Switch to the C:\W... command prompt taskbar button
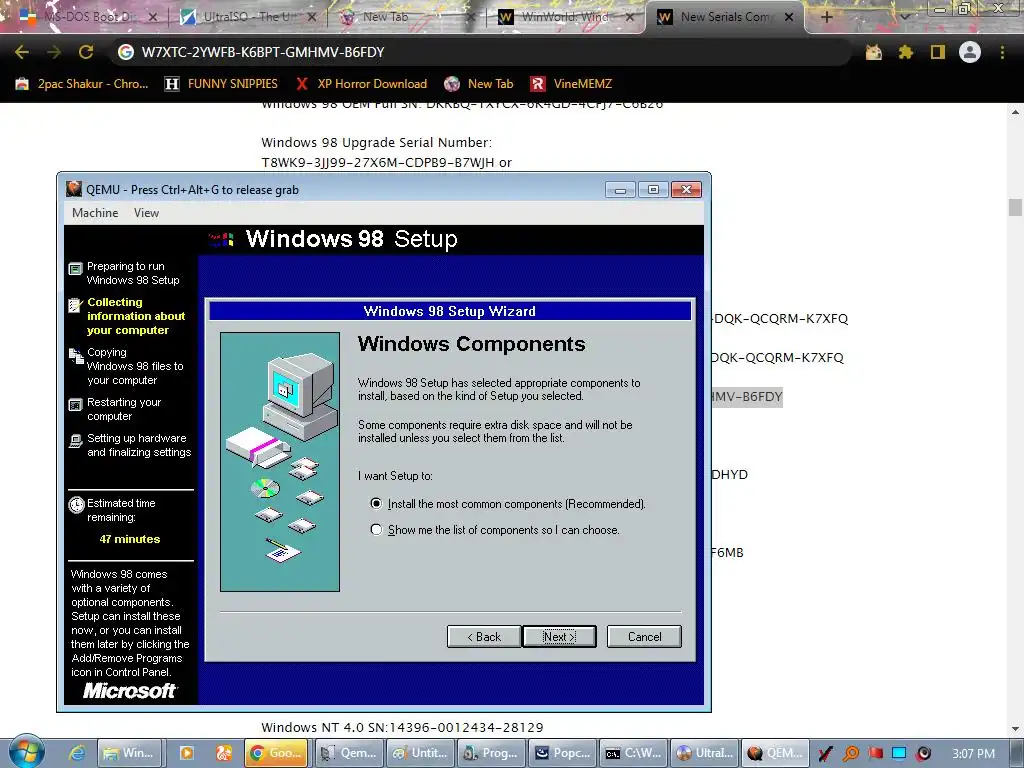1024x768 pixels. point(633,753)
